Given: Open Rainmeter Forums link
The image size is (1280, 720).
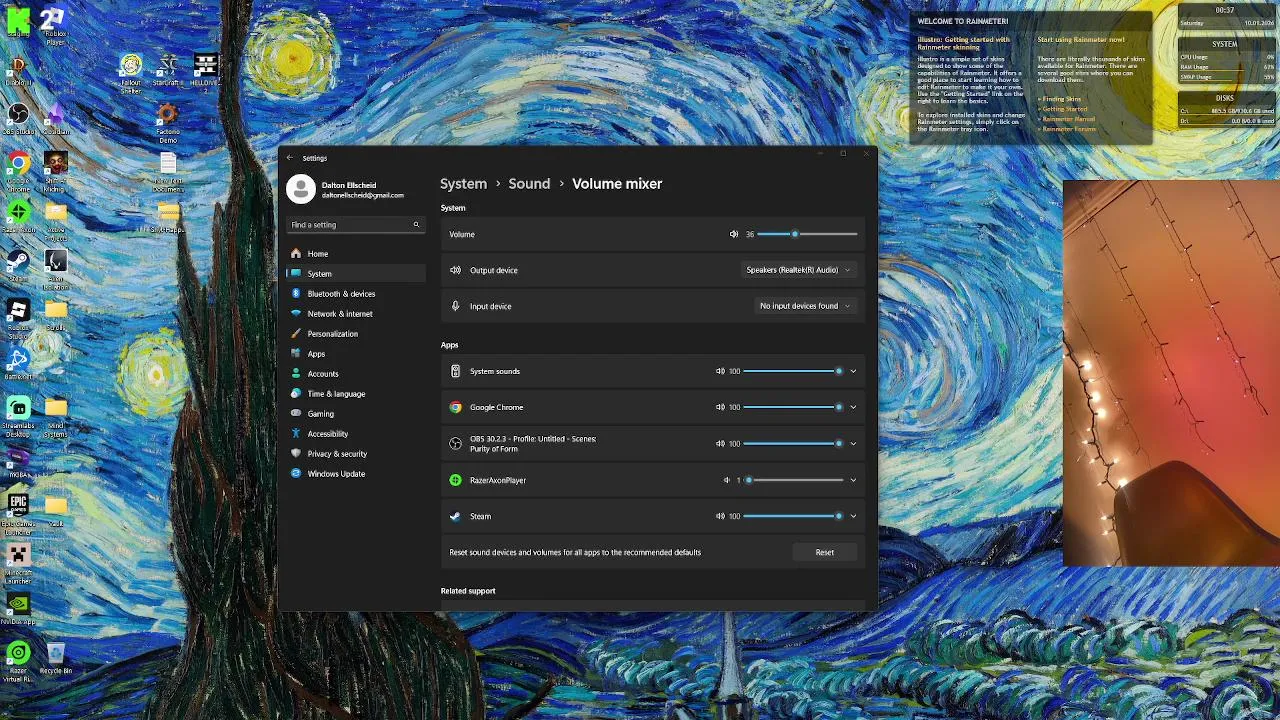Looking at the screenshot, I should (1067, 129).
